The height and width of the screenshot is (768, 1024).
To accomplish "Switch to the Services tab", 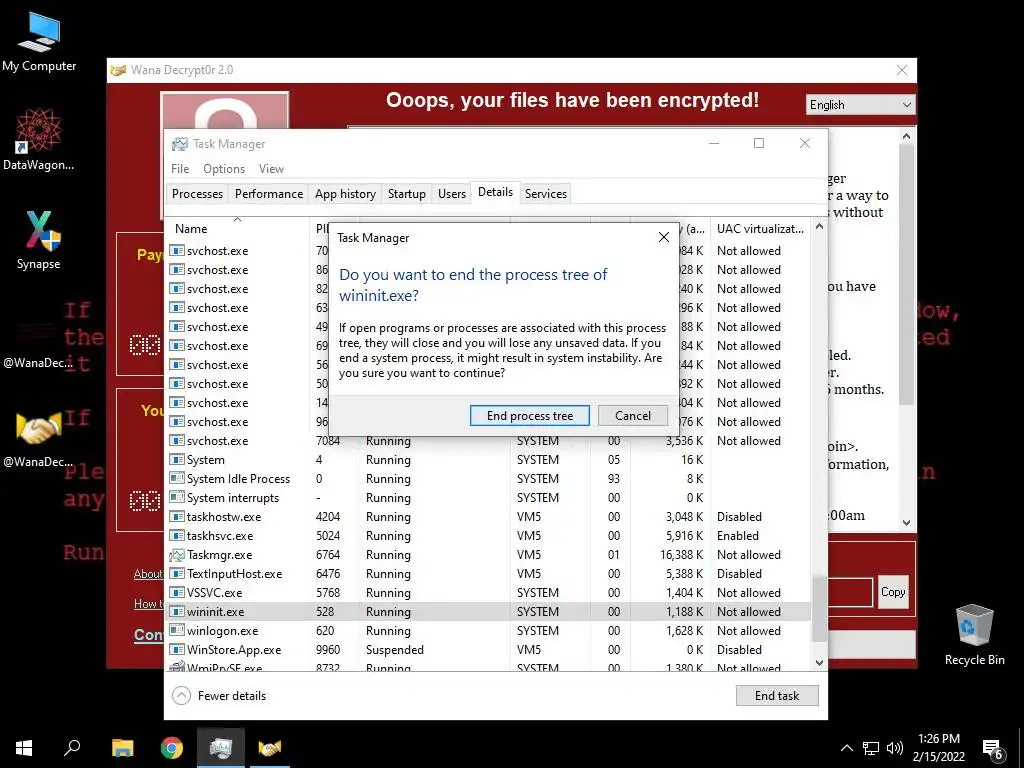I will (x=546, y=194).
